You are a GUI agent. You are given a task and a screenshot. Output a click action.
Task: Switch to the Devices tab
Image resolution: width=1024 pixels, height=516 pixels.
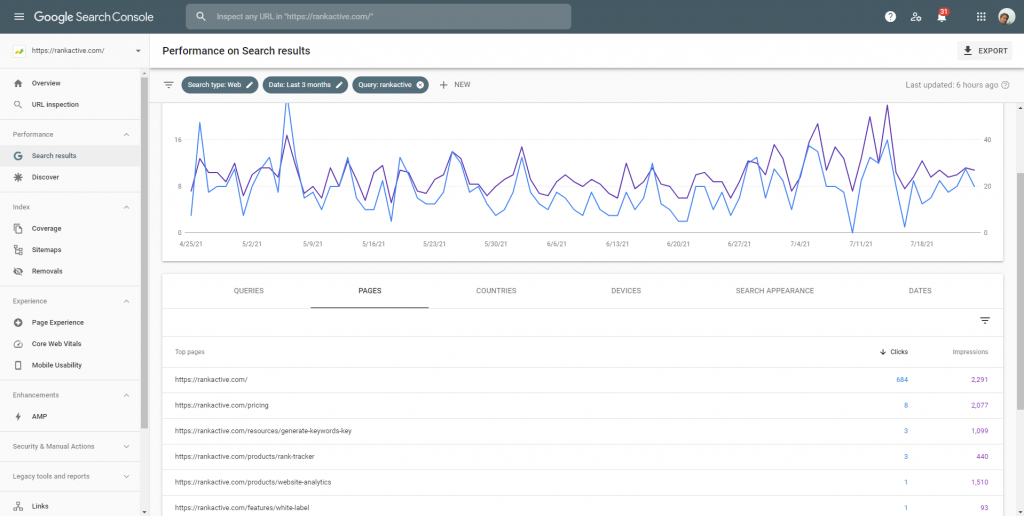626,291
